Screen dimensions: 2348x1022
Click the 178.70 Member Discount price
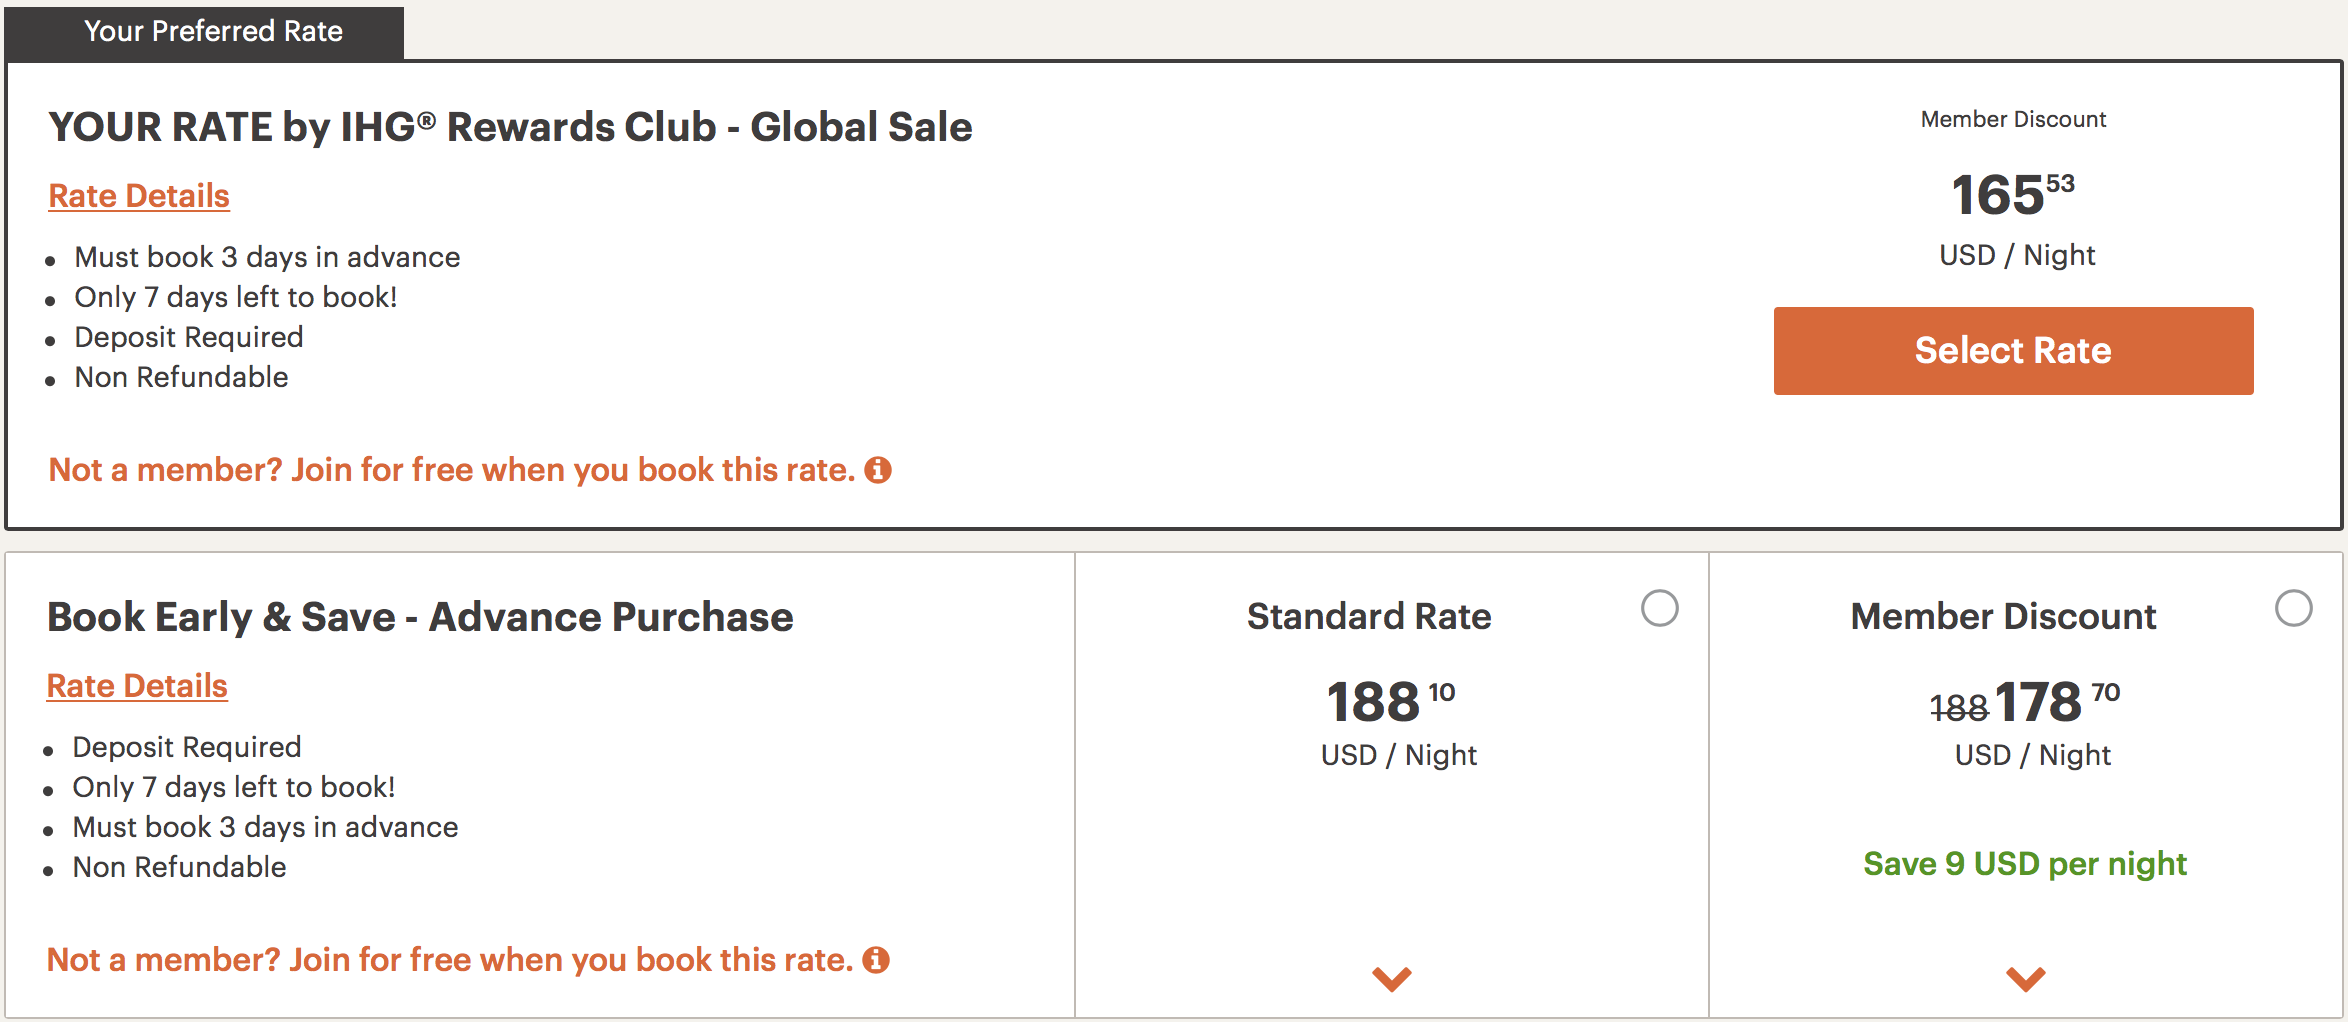click(x=2055, y=701)
